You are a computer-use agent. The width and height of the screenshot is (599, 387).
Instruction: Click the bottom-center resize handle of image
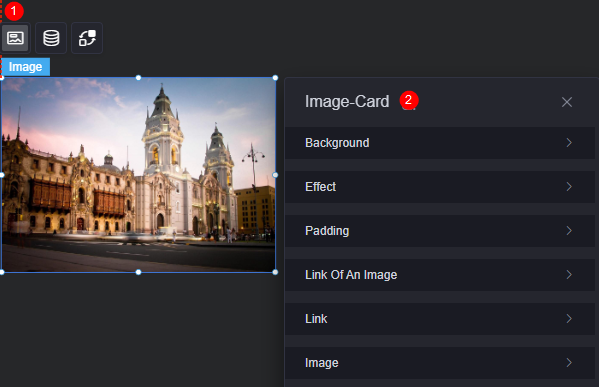pyautogui.click(x=138, y=272)
